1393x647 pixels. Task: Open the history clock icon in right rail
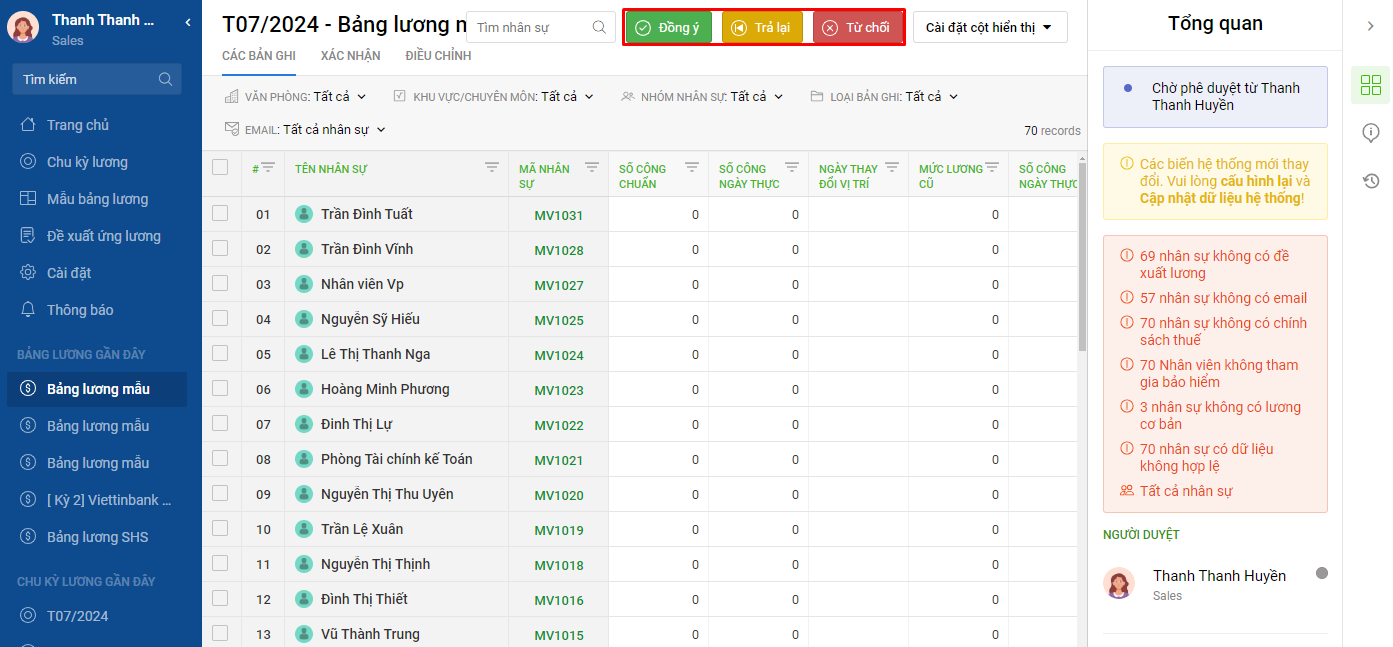point(1371,181)
